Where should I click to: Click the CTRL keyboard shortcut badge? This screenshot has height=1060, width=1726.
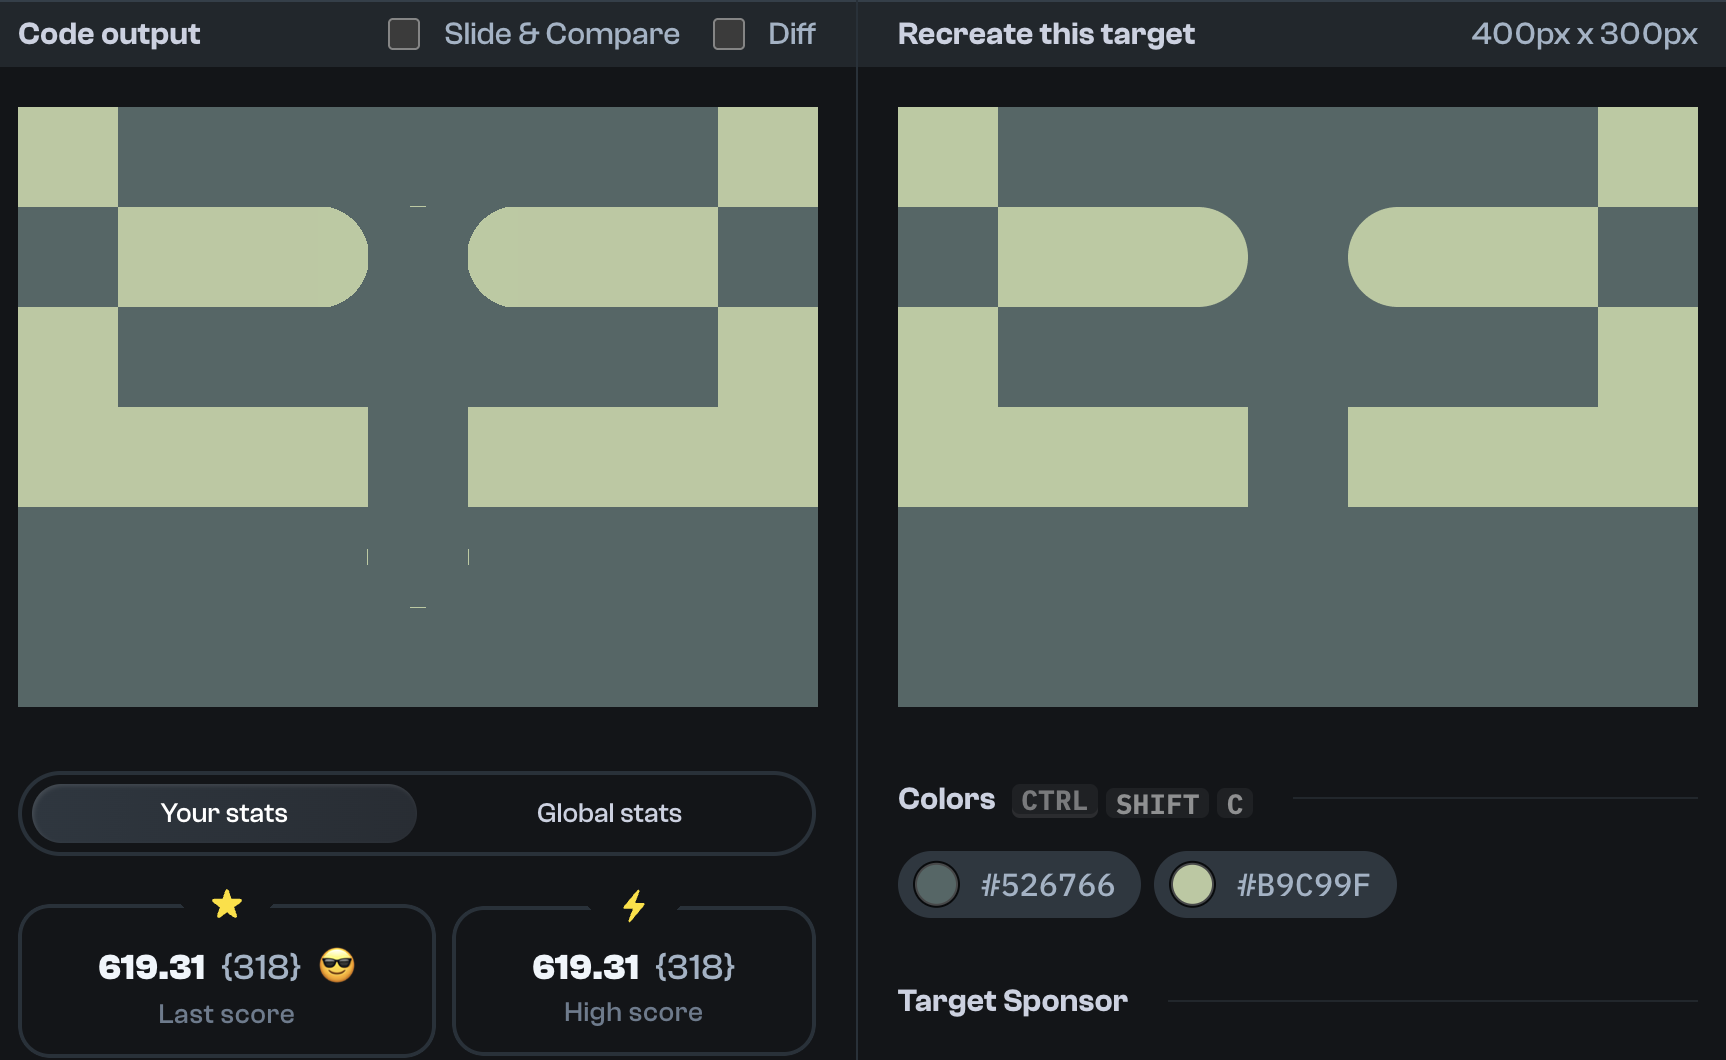tap(1053, 801)
